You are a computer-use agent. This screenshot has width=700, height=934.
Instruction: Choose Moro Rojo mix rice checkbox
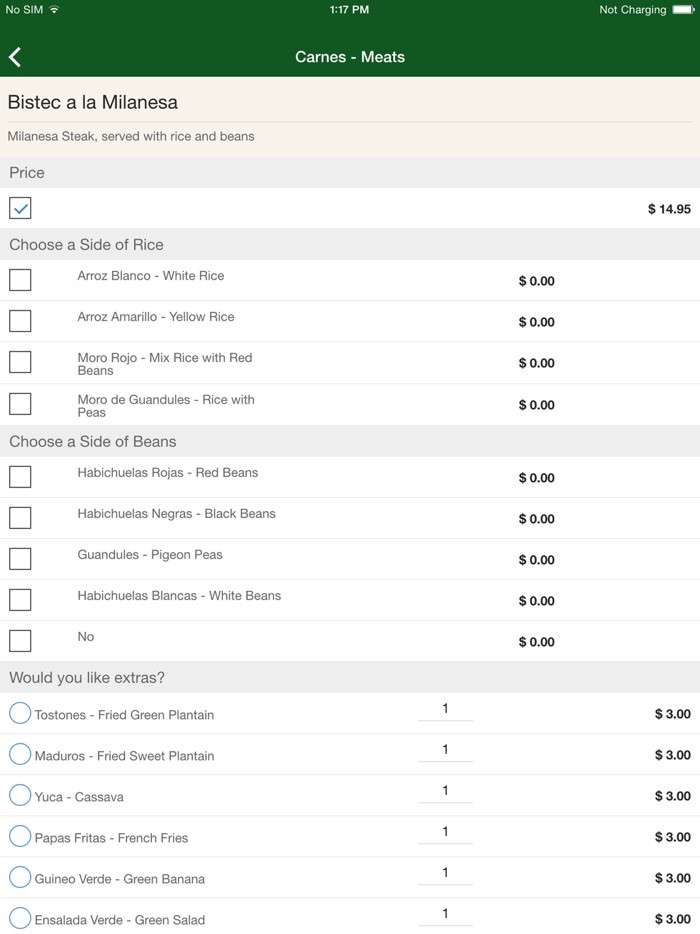click(20, 362)
